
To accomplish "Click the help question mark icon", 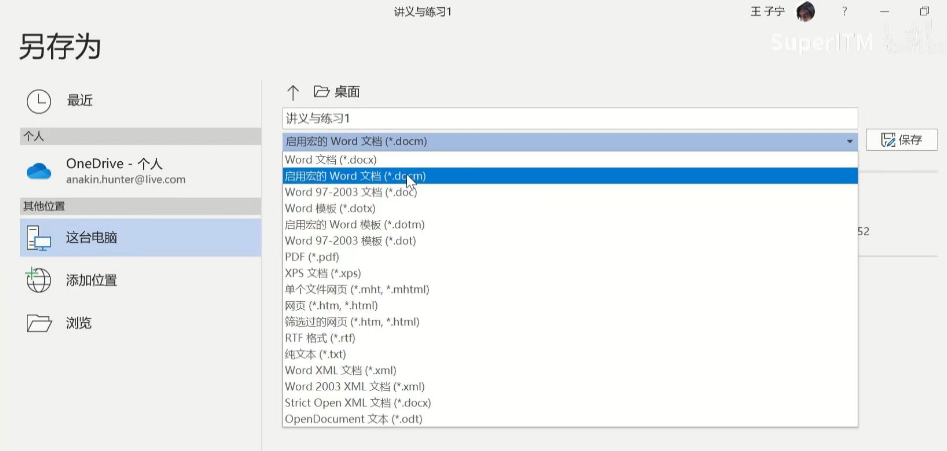I will click(844, 11).
